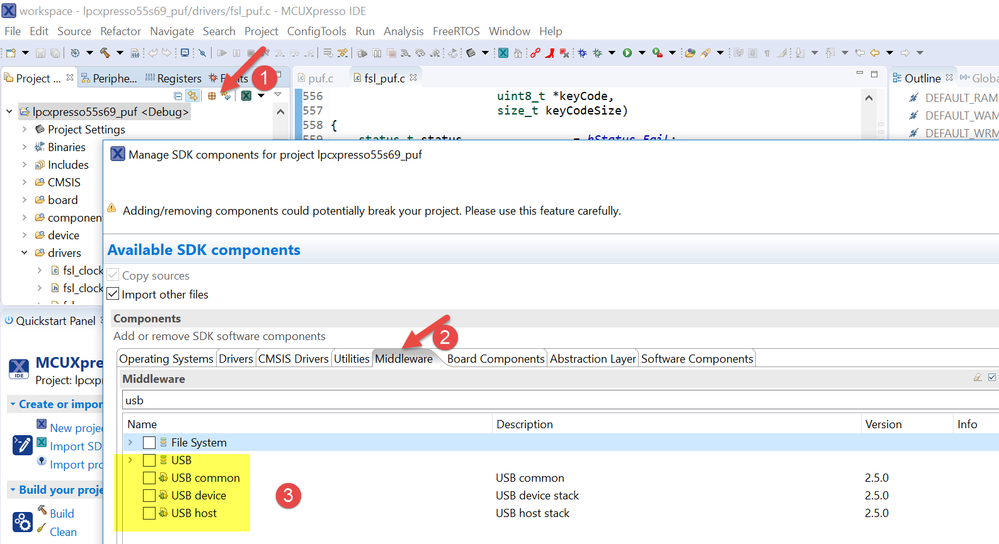Enable the USB common component checkbox
Screen dimensions: 999x544
pyautogui.click(x=149, y=478)
